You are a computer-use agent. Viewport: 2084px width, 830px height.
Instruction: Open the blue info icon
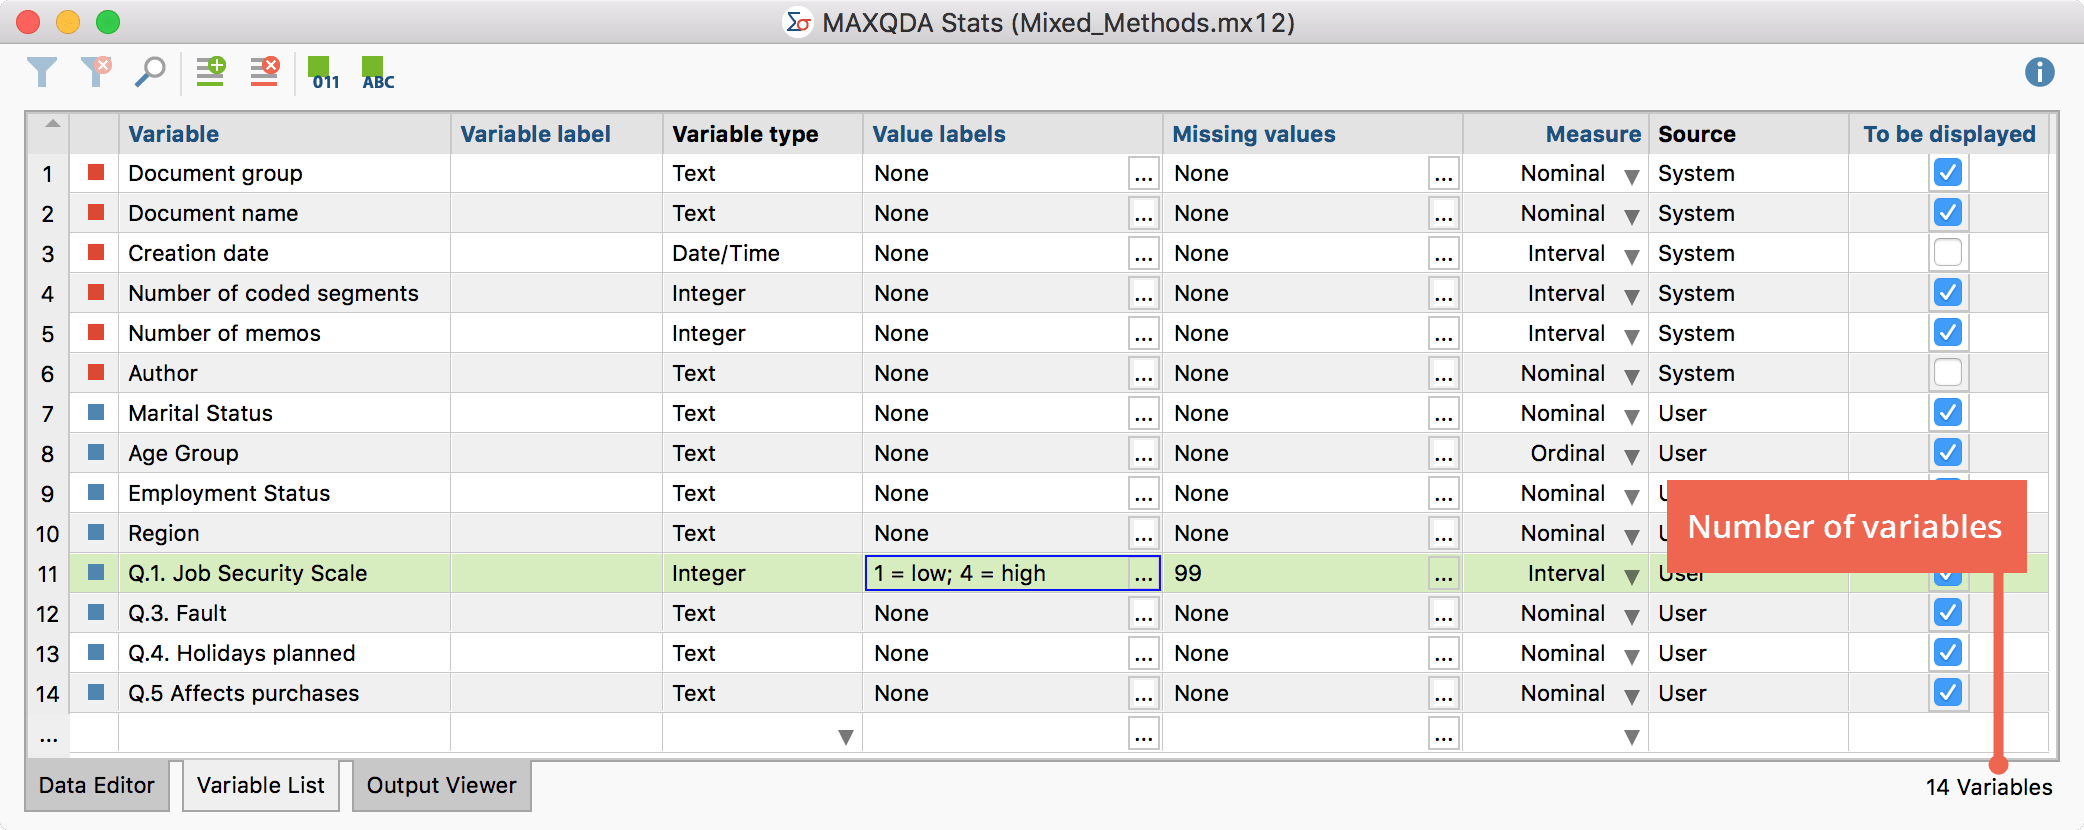[2039, 73]
